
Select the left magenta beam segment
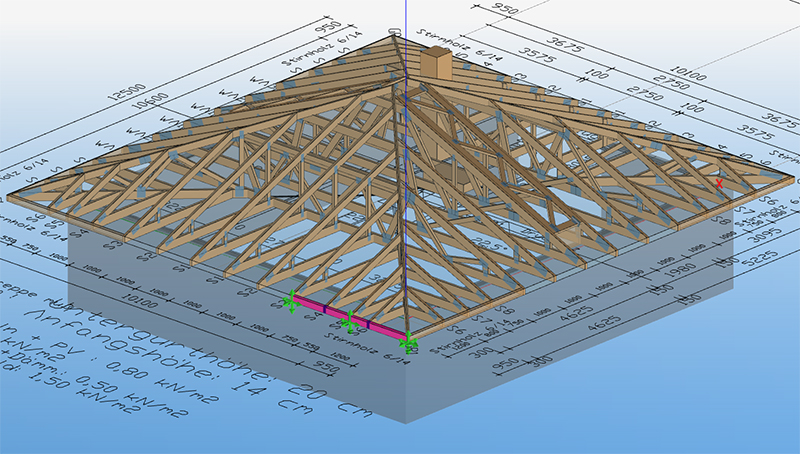(309, 305)
